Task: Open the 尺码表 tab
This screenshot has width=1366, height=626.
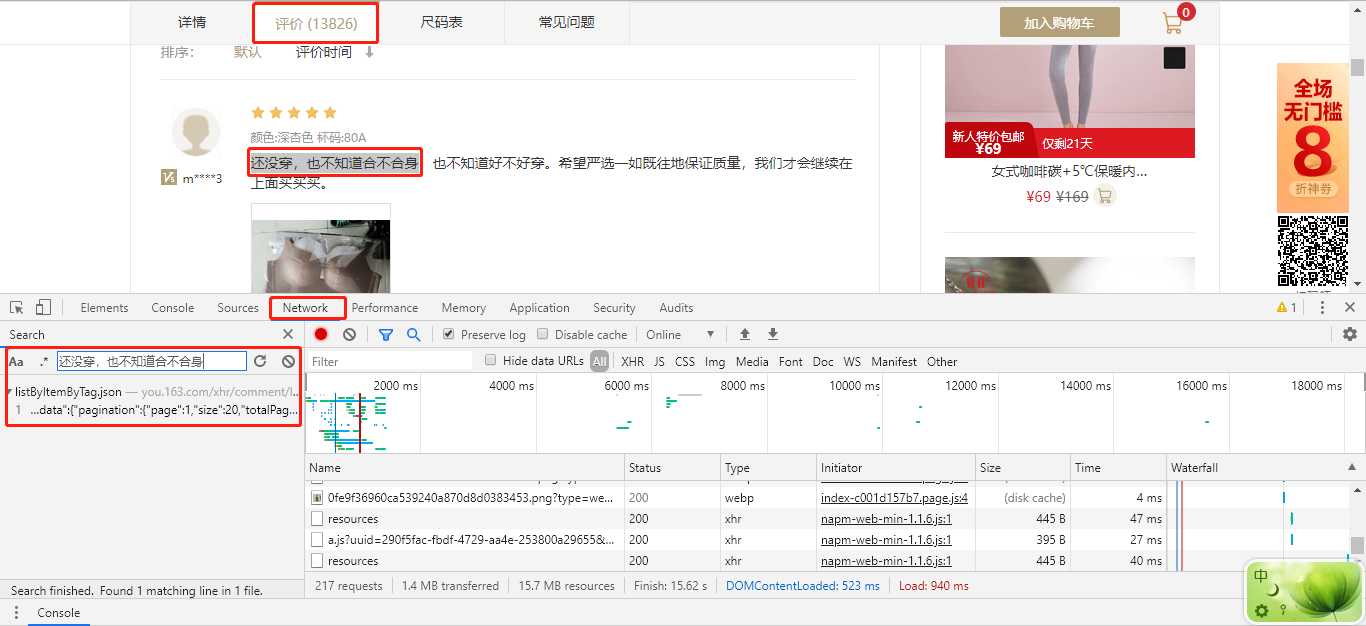Action: (441, 22)
